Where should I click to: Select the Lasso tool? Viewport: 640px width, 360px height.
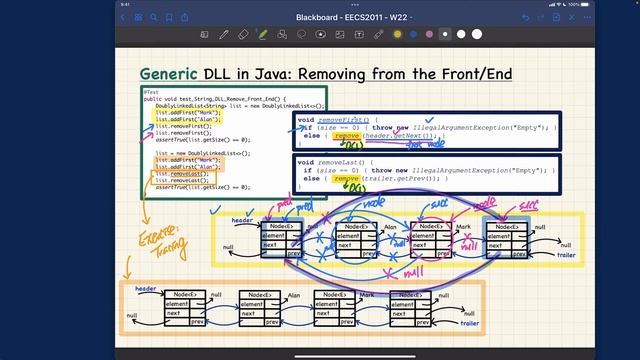click(301, 35)
